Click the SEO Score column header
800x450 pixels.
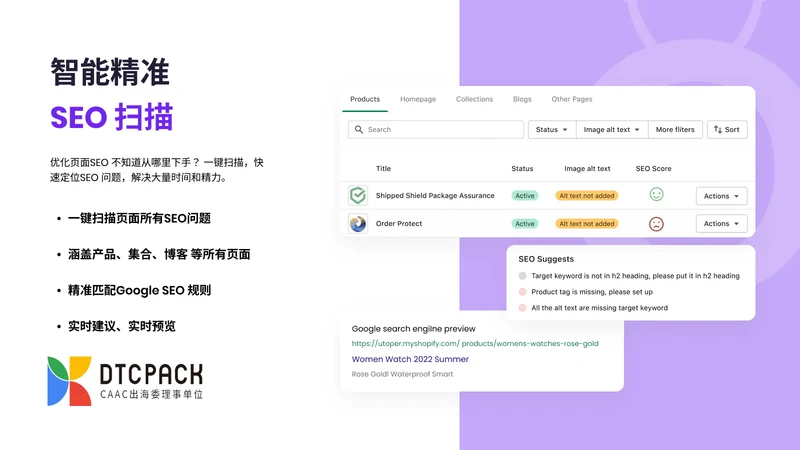tap(654, 168)
